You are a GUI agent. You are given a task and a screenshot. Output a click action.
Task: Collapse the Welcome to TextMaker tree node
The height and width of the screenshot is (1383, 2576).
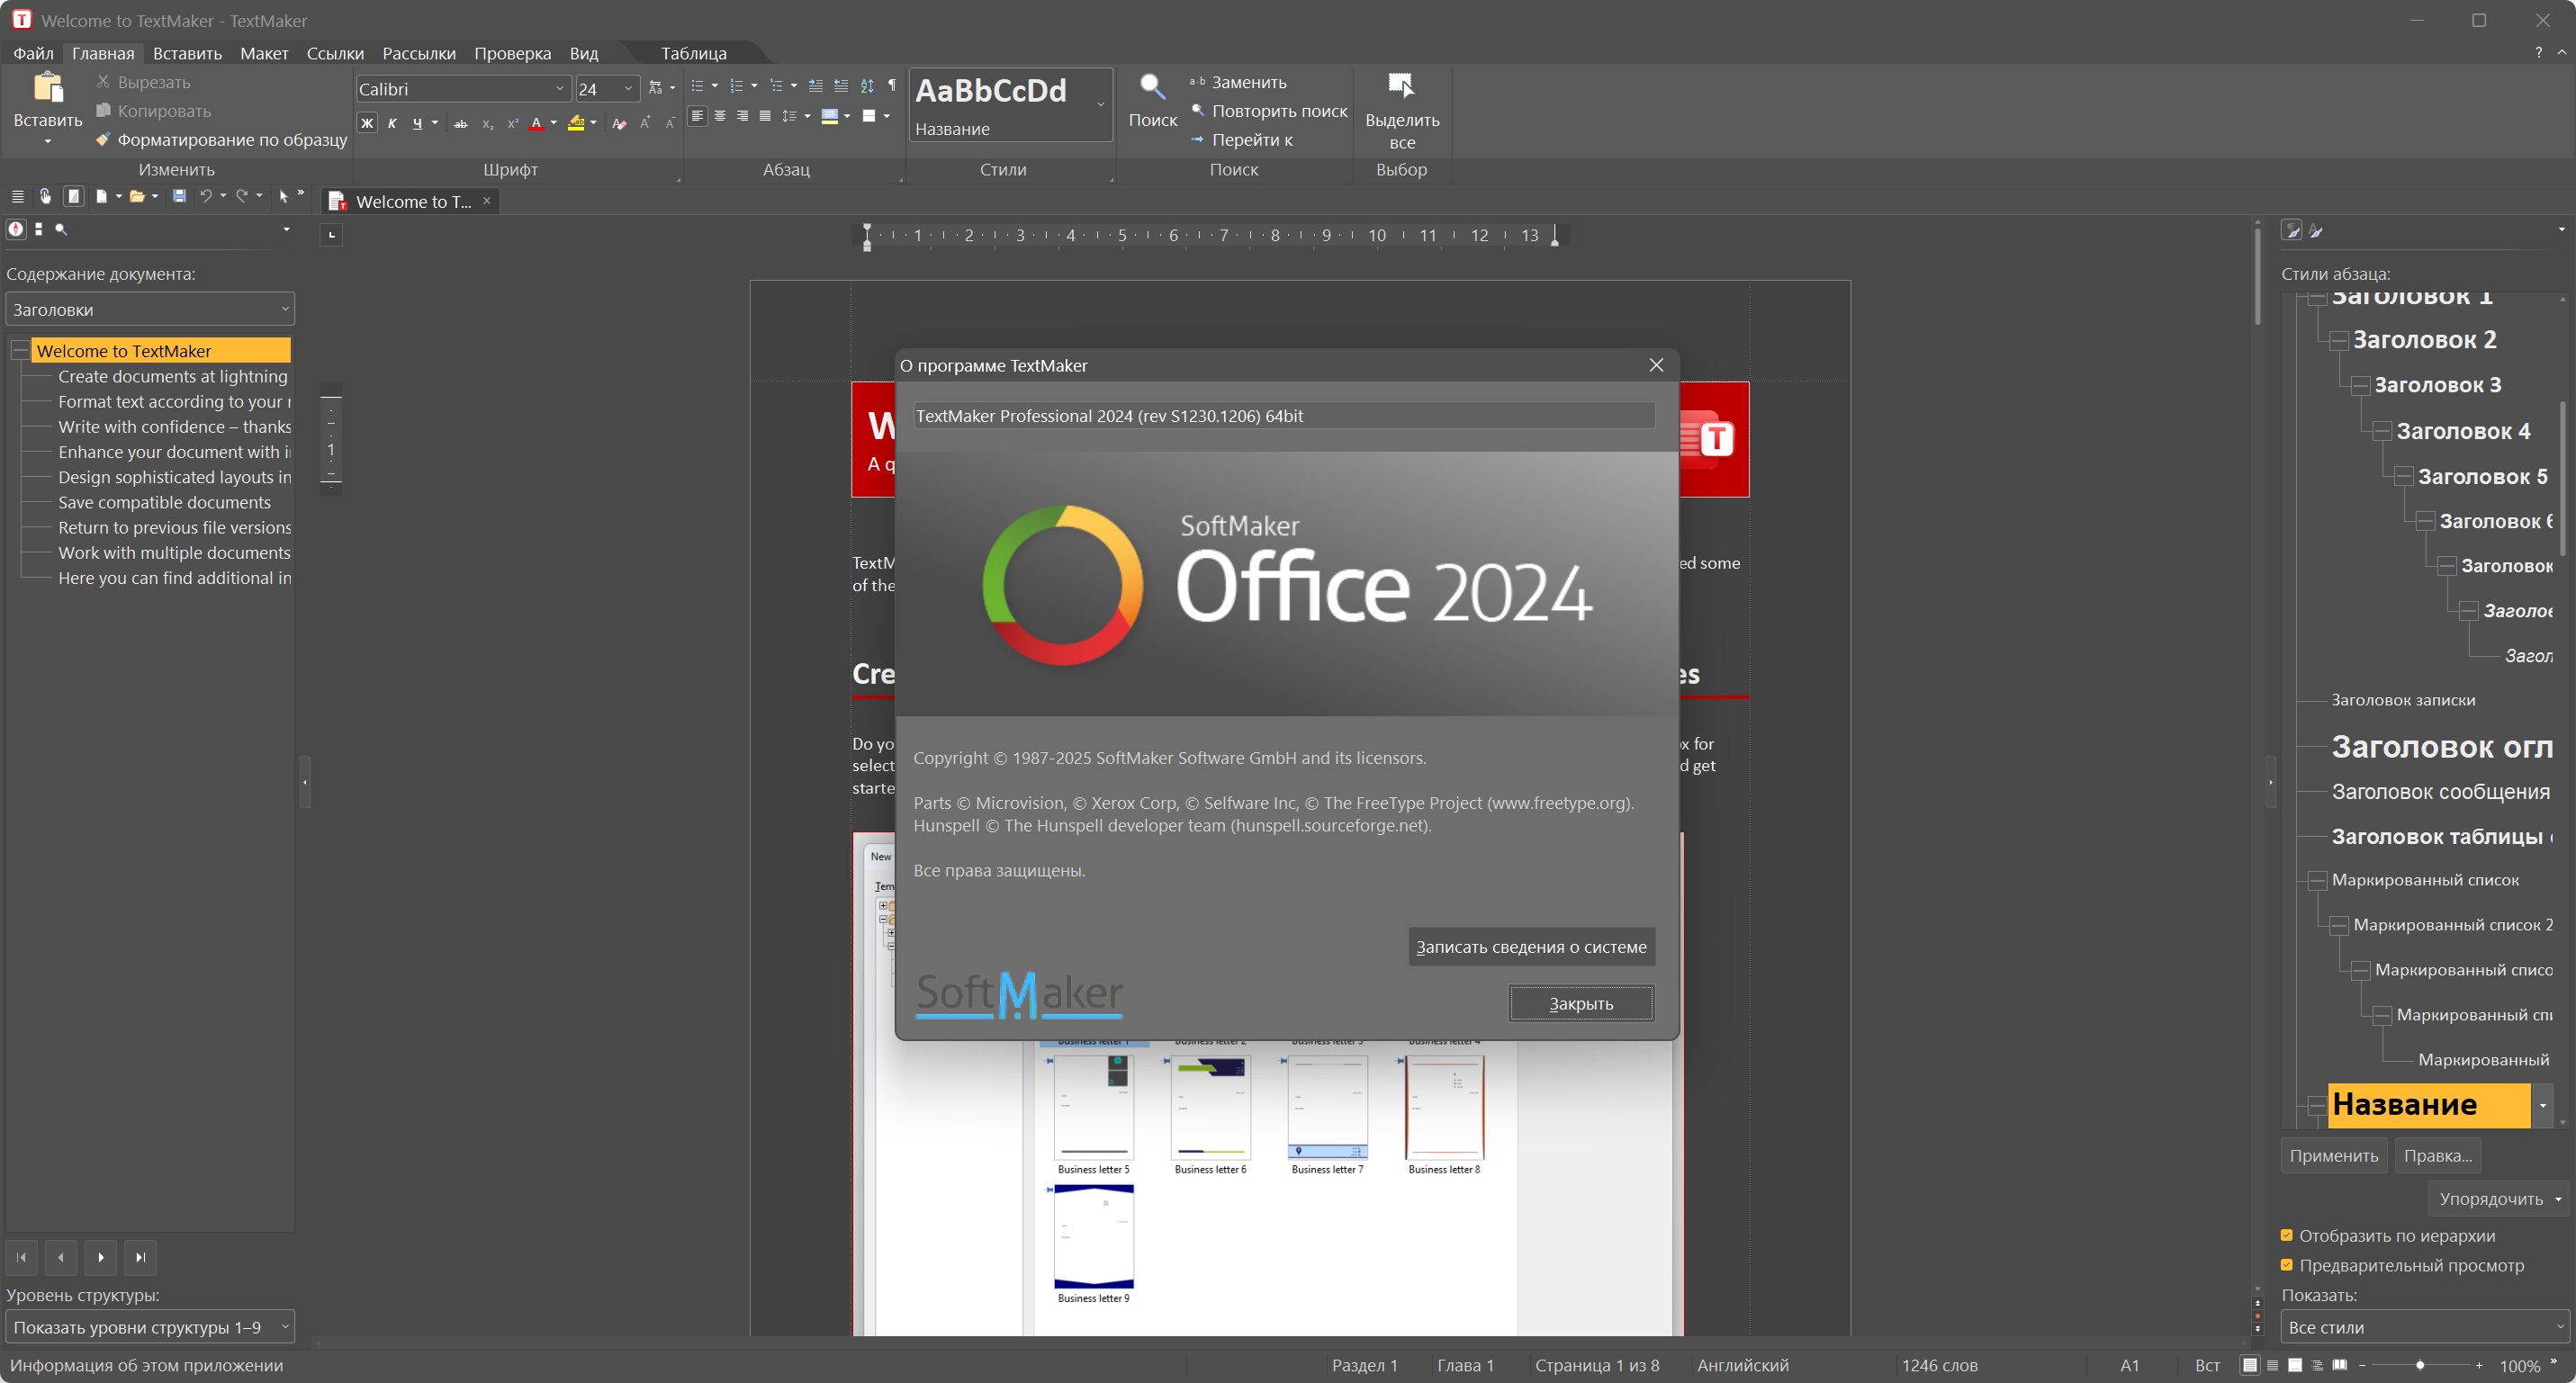pyautogui.click(x=19, y=350)
